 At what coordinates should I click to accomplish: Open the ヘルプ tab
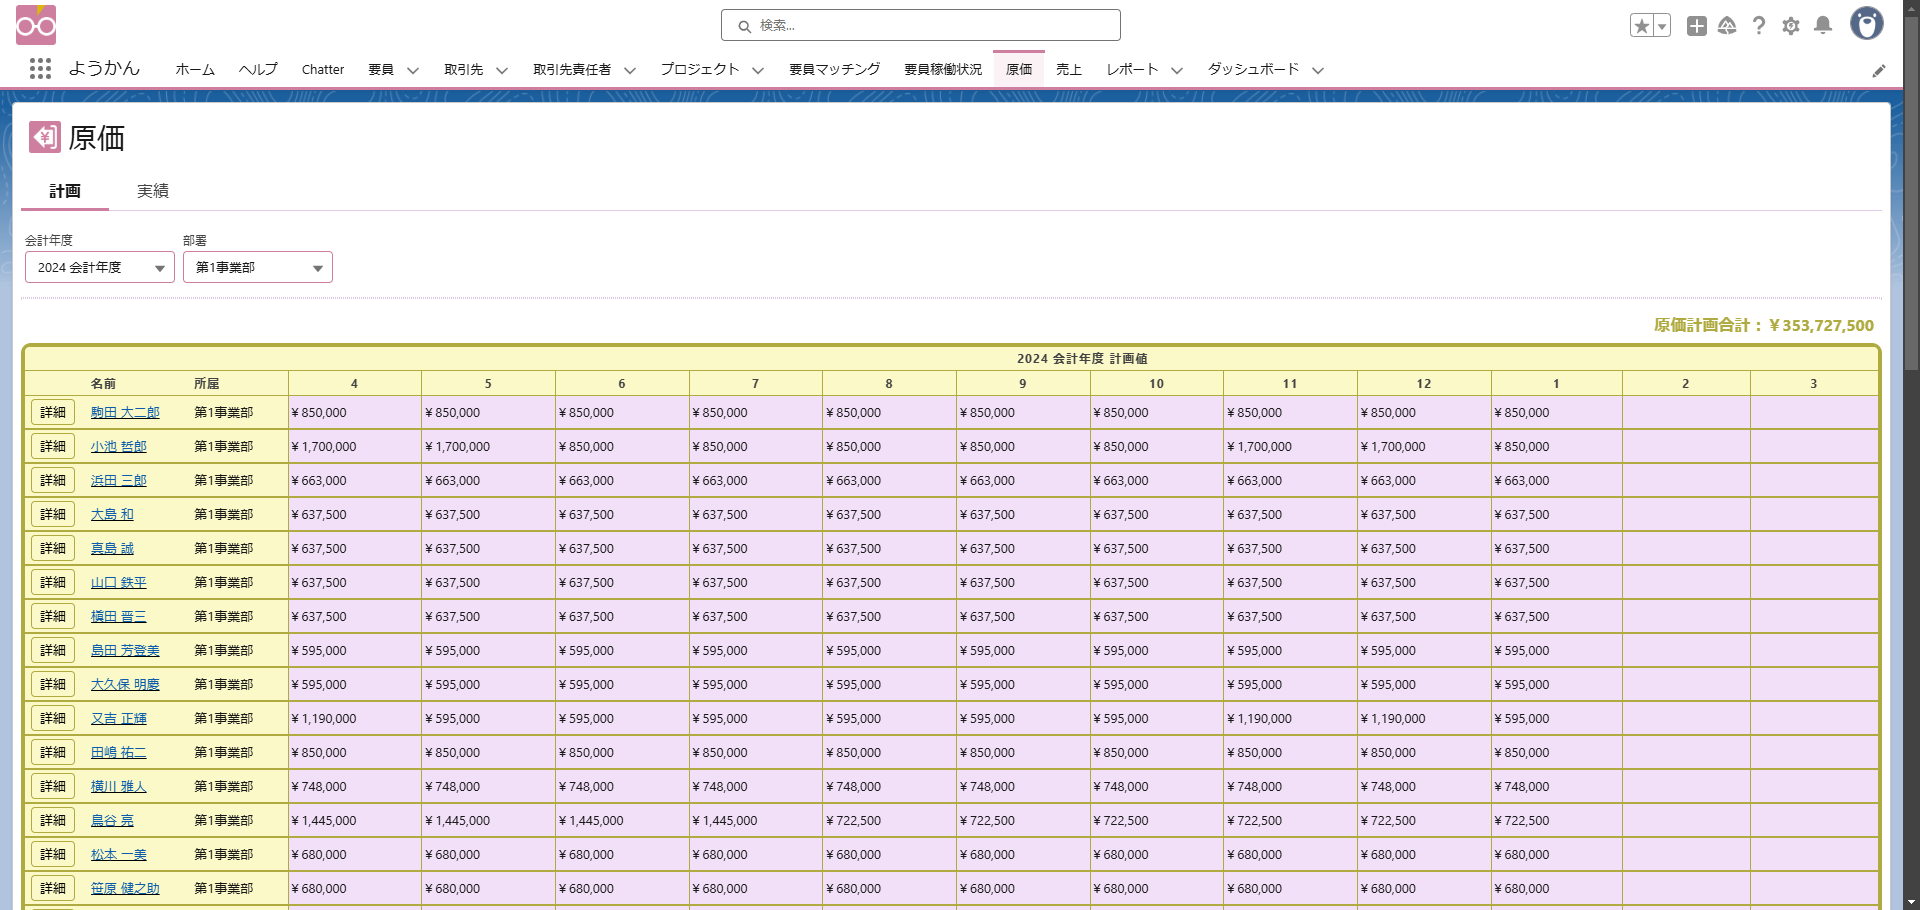pyautogui.click(x=258, y=69)
